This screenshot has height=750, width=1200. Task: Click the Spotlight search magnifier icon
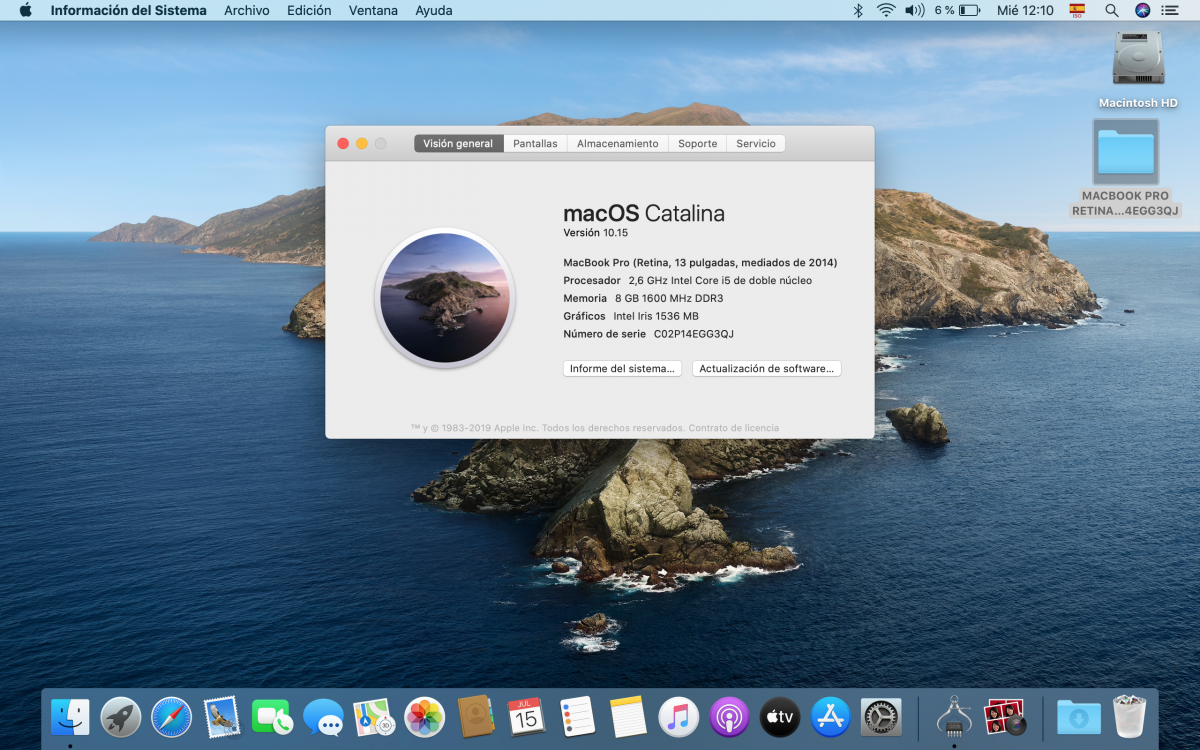coord(1111,10)
